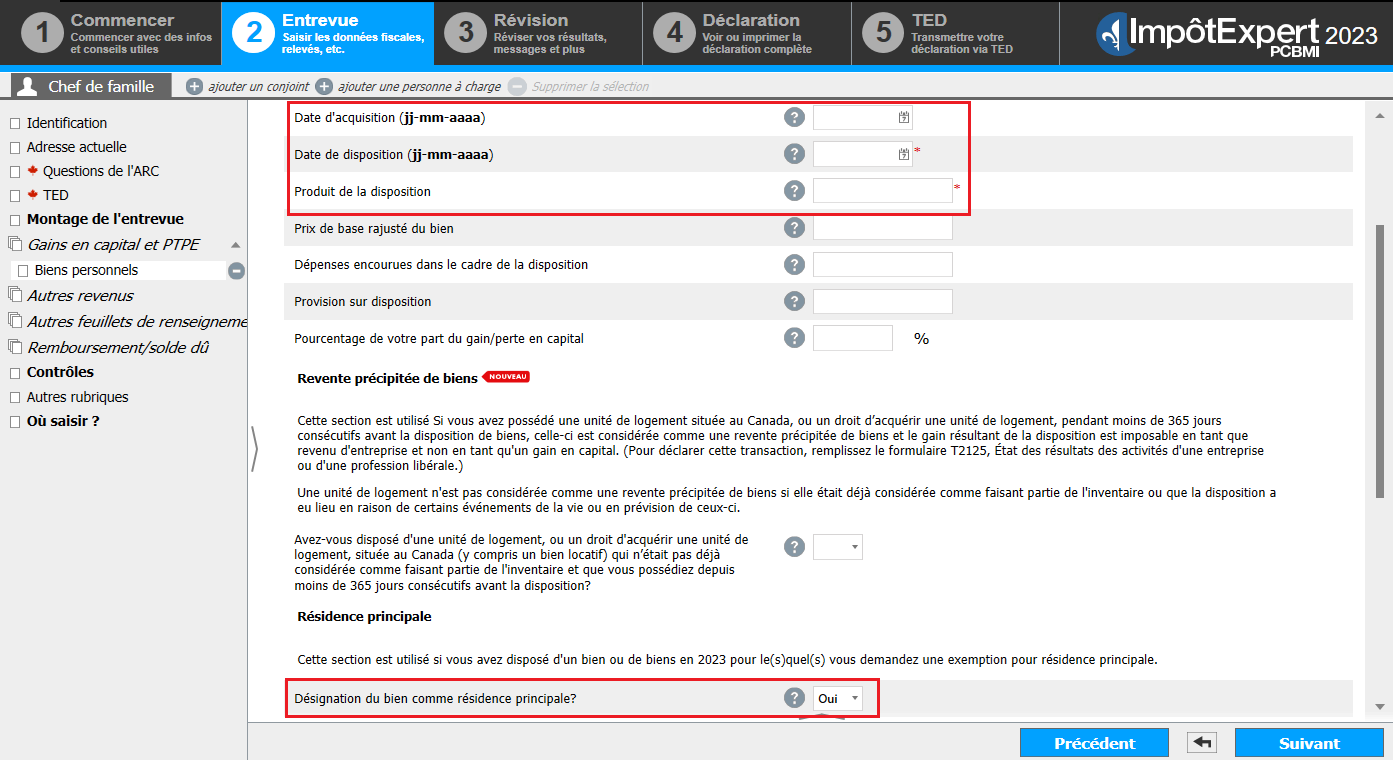Focus the Pourcentage de votre part field
The image size is (1393, 760).
click(852, 338)
